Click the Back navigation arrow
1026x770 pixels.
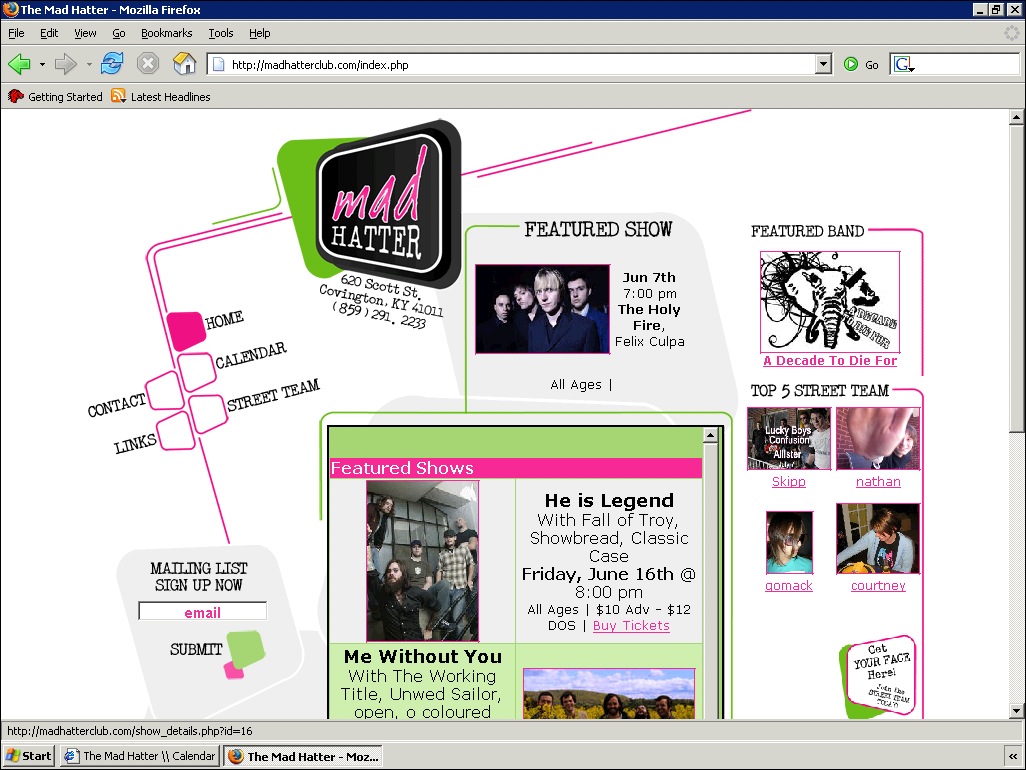pos(19,64)
